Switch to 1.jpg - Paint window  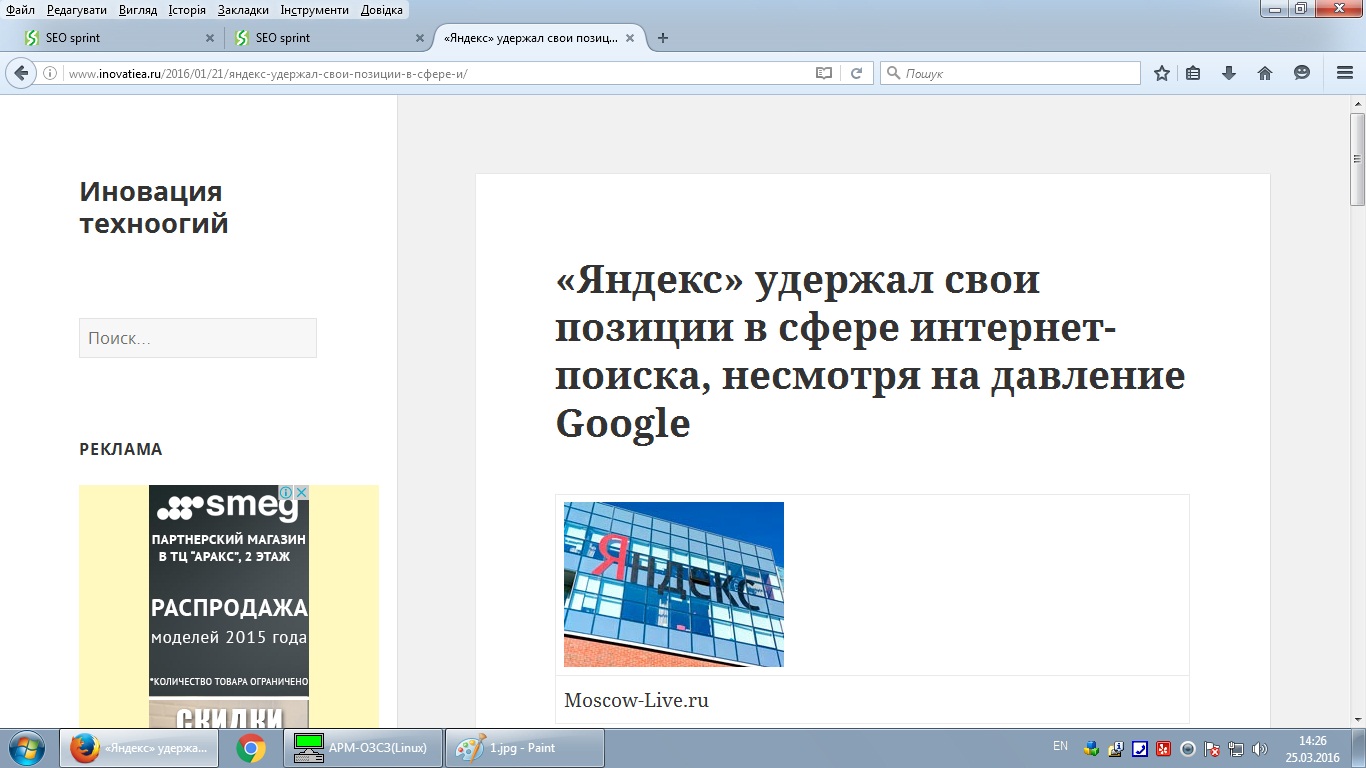525,748
